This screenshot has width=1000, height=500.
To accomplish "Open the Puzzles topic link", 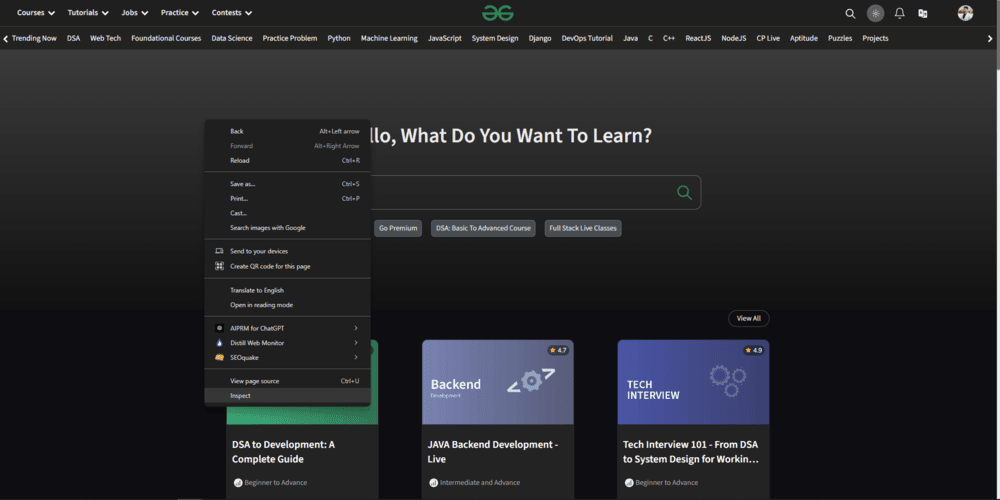I will (x=840, y=38).
